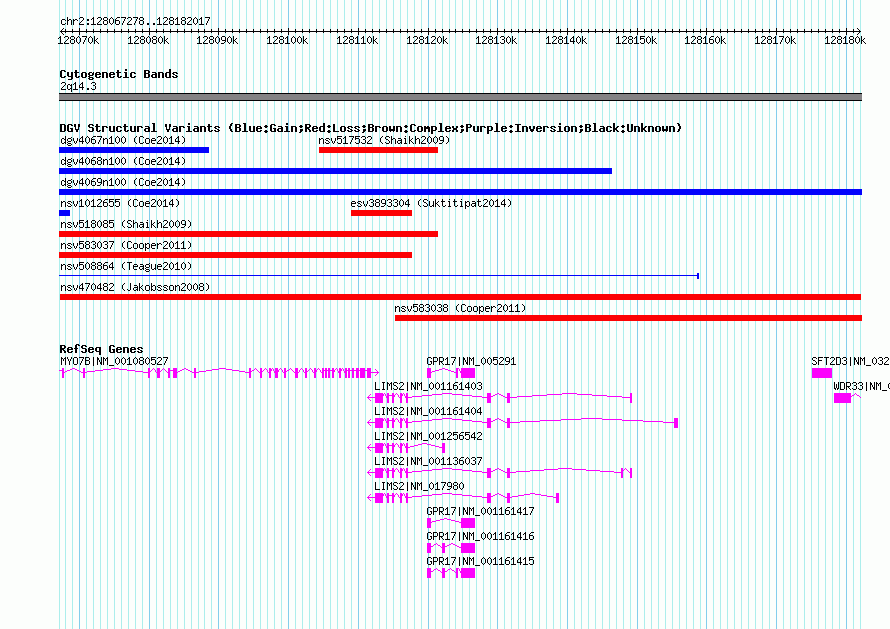Click the dgv4067n100 blue gain variant bar
The image size is (890, 629).
tap(134, 150)
